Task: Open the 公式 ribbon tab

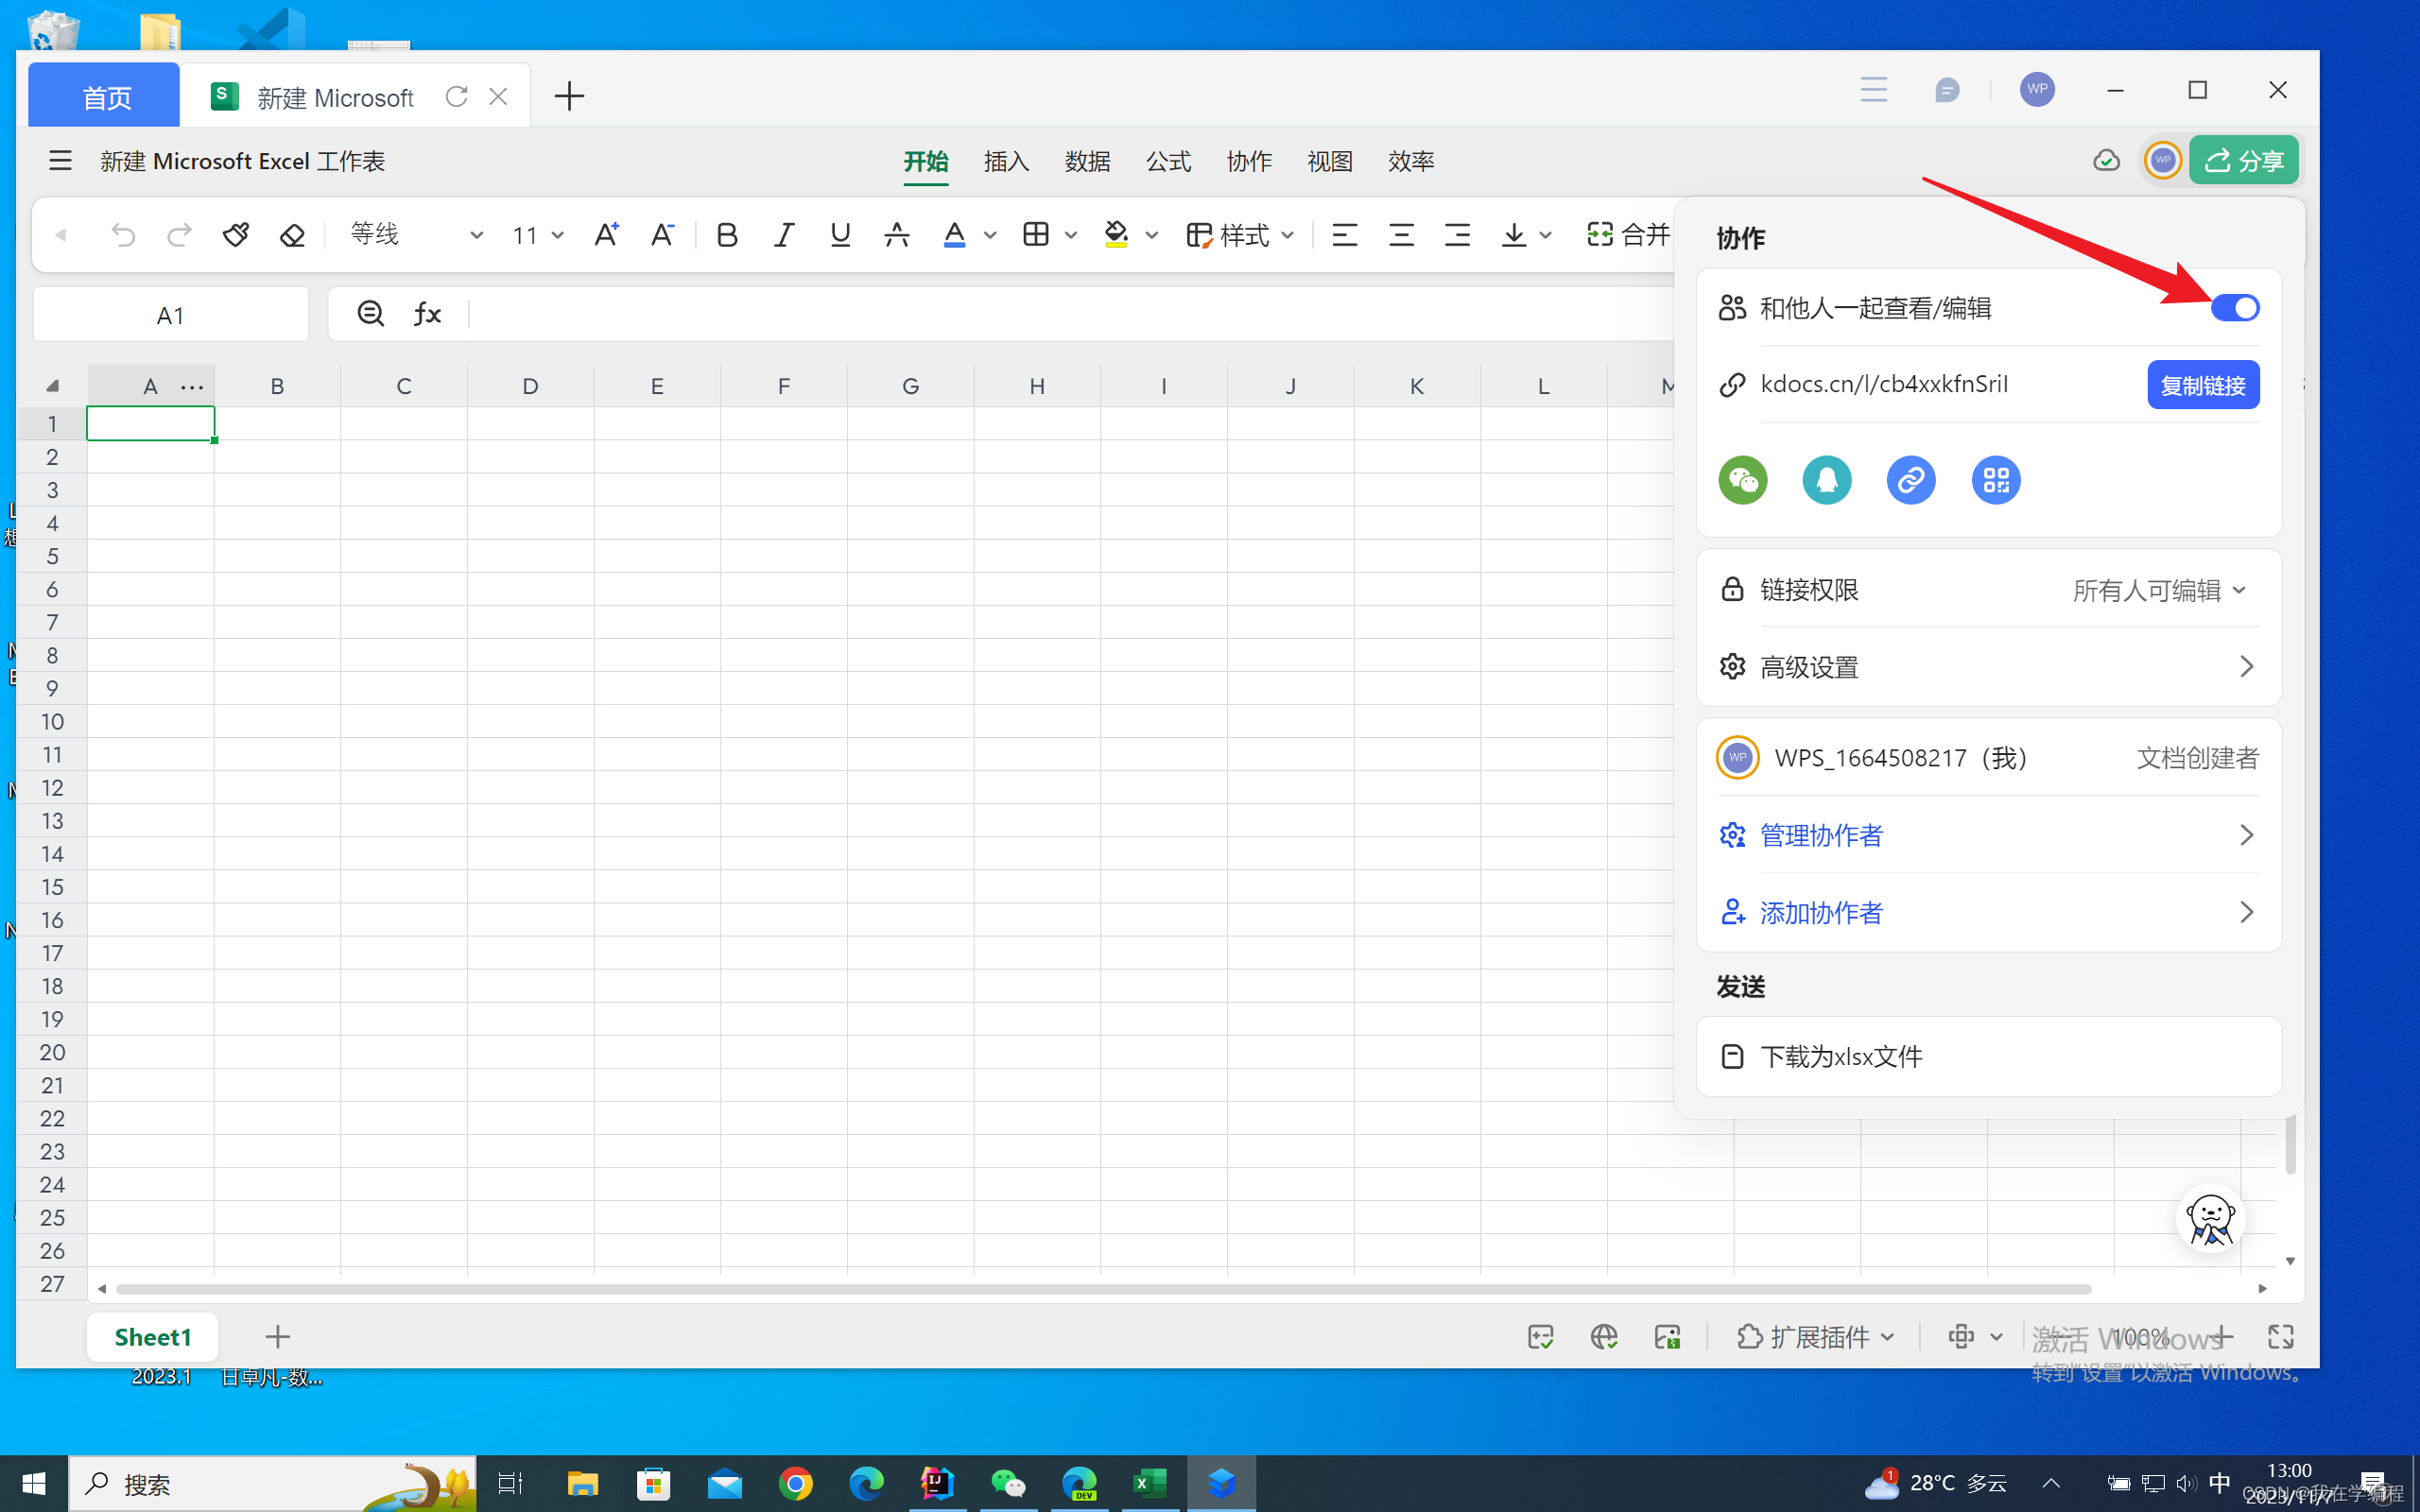Action: (x=1168, y=161)
